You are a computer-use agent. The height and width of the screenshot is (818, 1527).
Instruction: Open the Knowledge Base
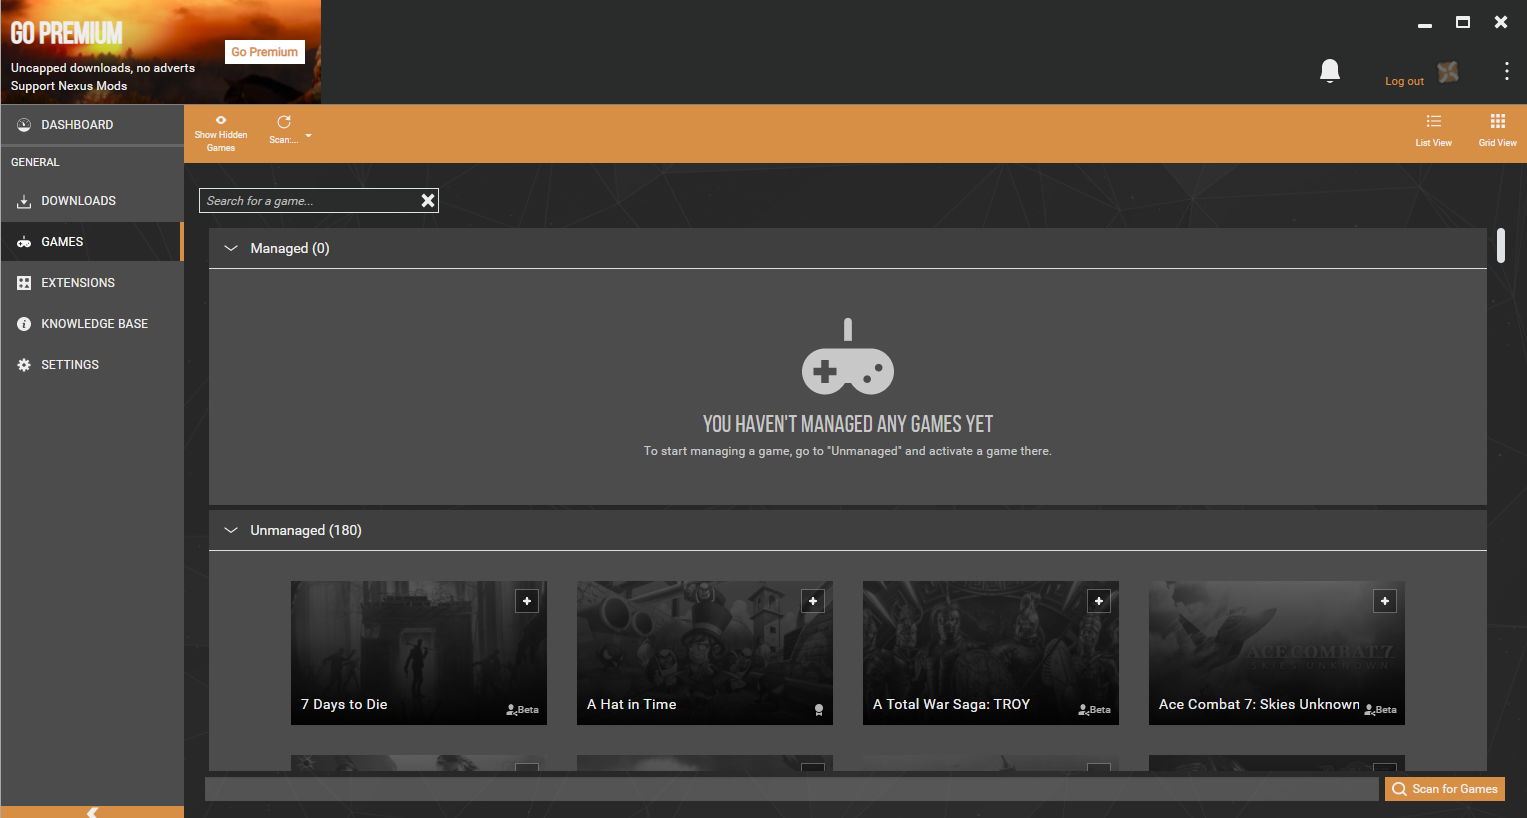pos(92,324)
